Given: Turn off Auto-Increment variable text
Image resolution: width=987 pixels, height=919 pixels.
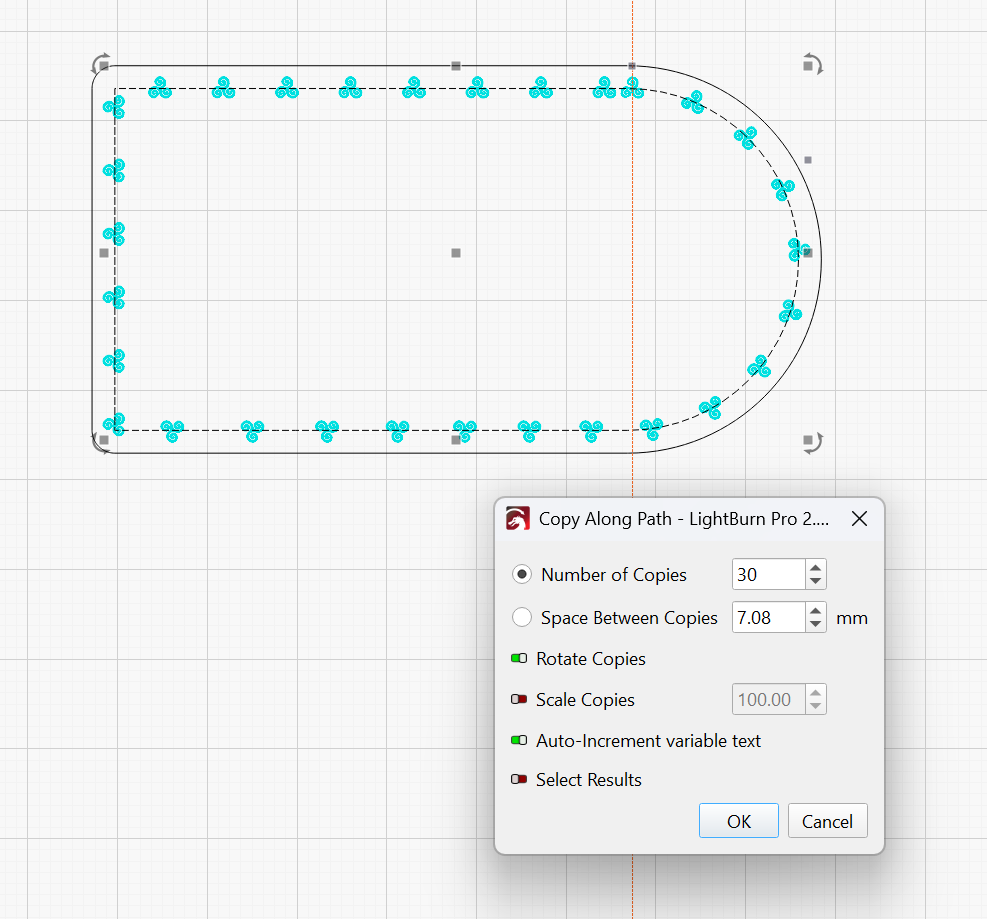Looking at the screenshot, I should [519, 741].
